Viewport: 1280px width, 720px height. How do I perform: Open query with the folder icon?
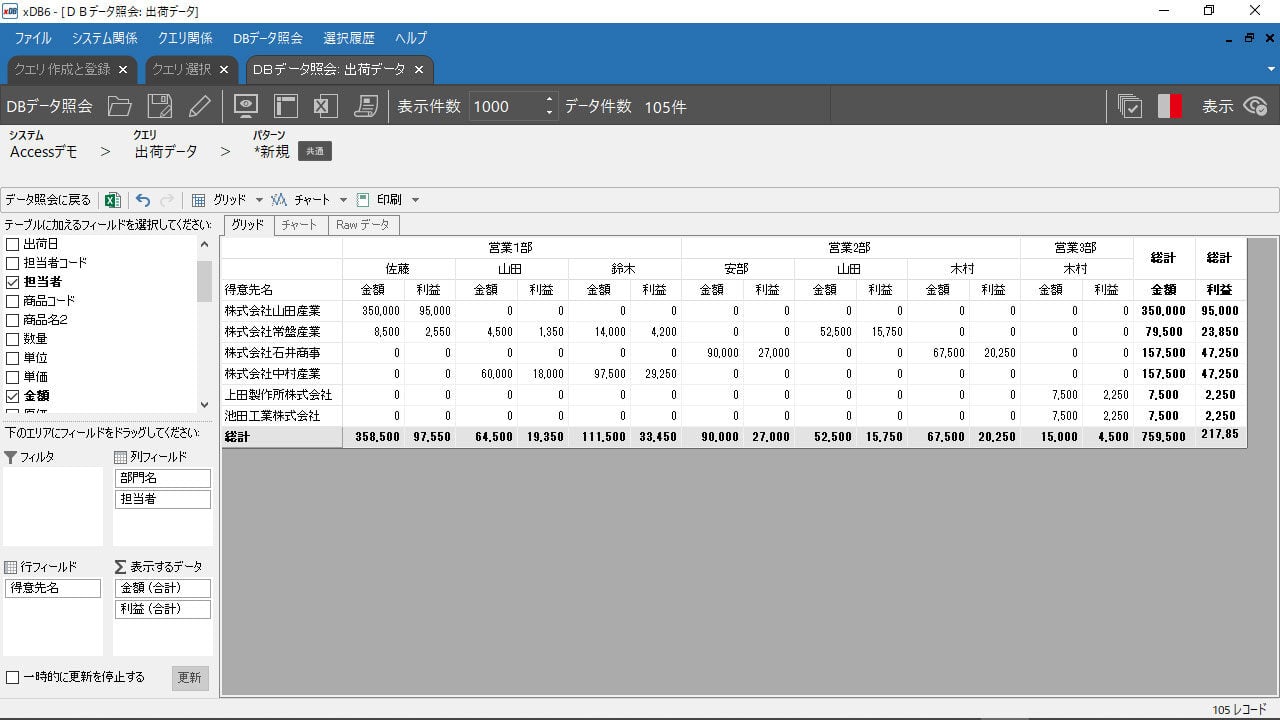120,106
